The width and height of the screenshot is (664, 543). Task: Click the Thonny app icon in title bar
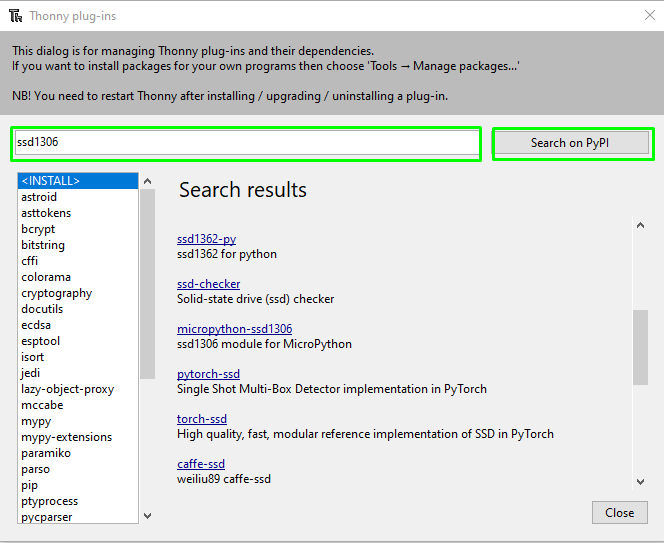(x=16, y=16)
